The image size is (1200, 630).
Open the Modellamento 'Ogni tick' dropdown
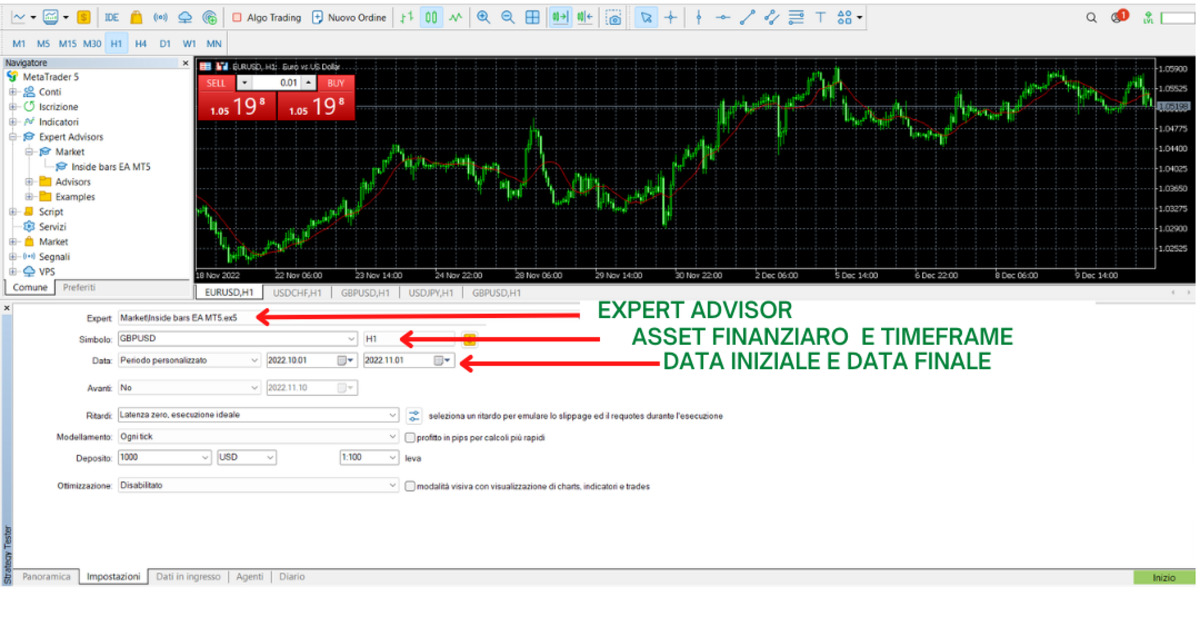(392, 437)
